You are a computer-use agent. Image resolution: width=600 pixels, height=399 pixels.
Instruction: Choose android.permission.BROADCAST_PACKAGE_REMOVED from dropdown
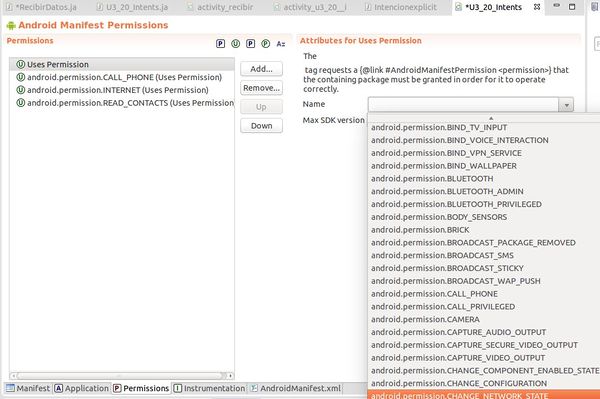click(x=484, y=243)
